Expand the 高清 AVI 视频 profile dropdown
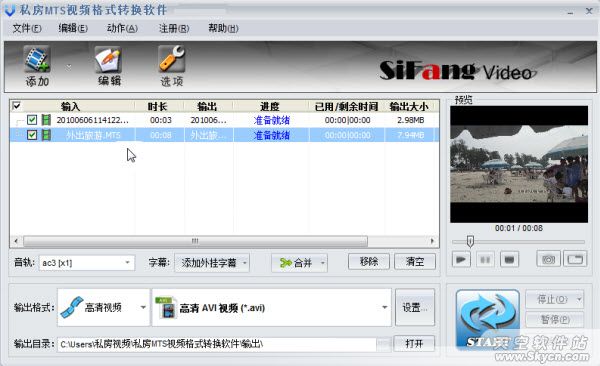This screenshot has width=600, height=366. (x=384, y=307)
